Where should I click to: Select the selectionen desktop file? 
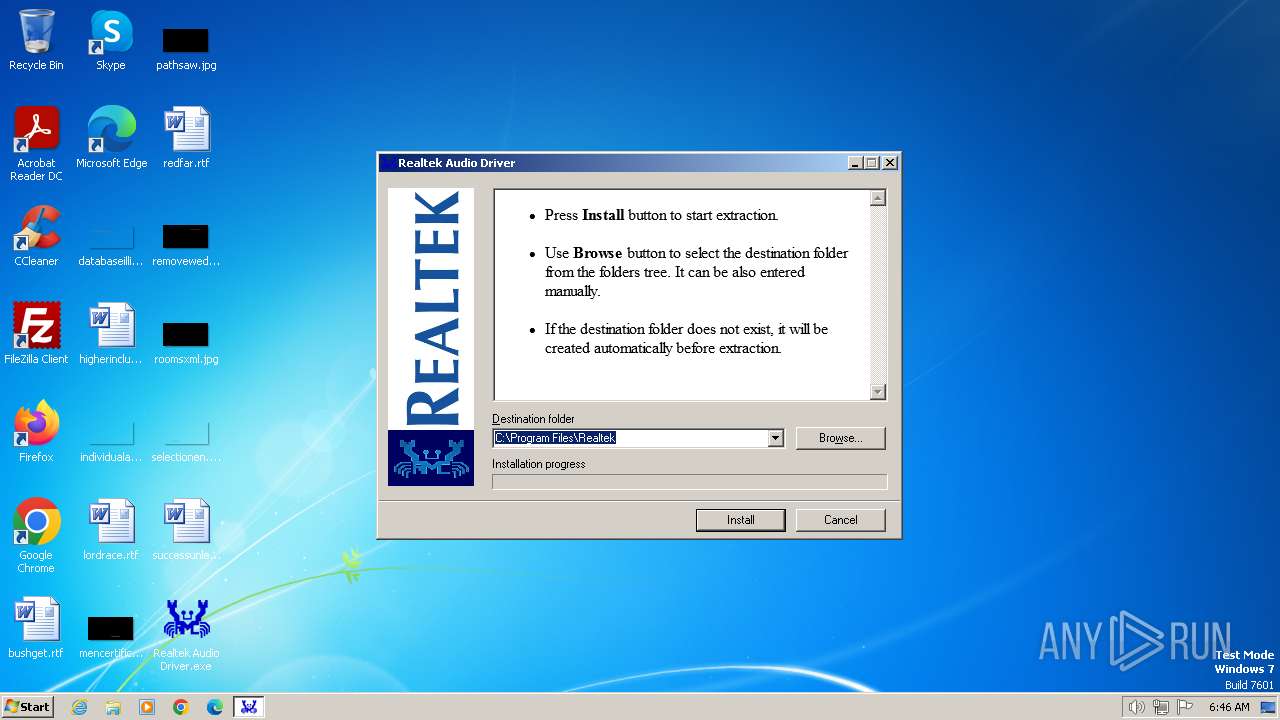click(186, 440)
